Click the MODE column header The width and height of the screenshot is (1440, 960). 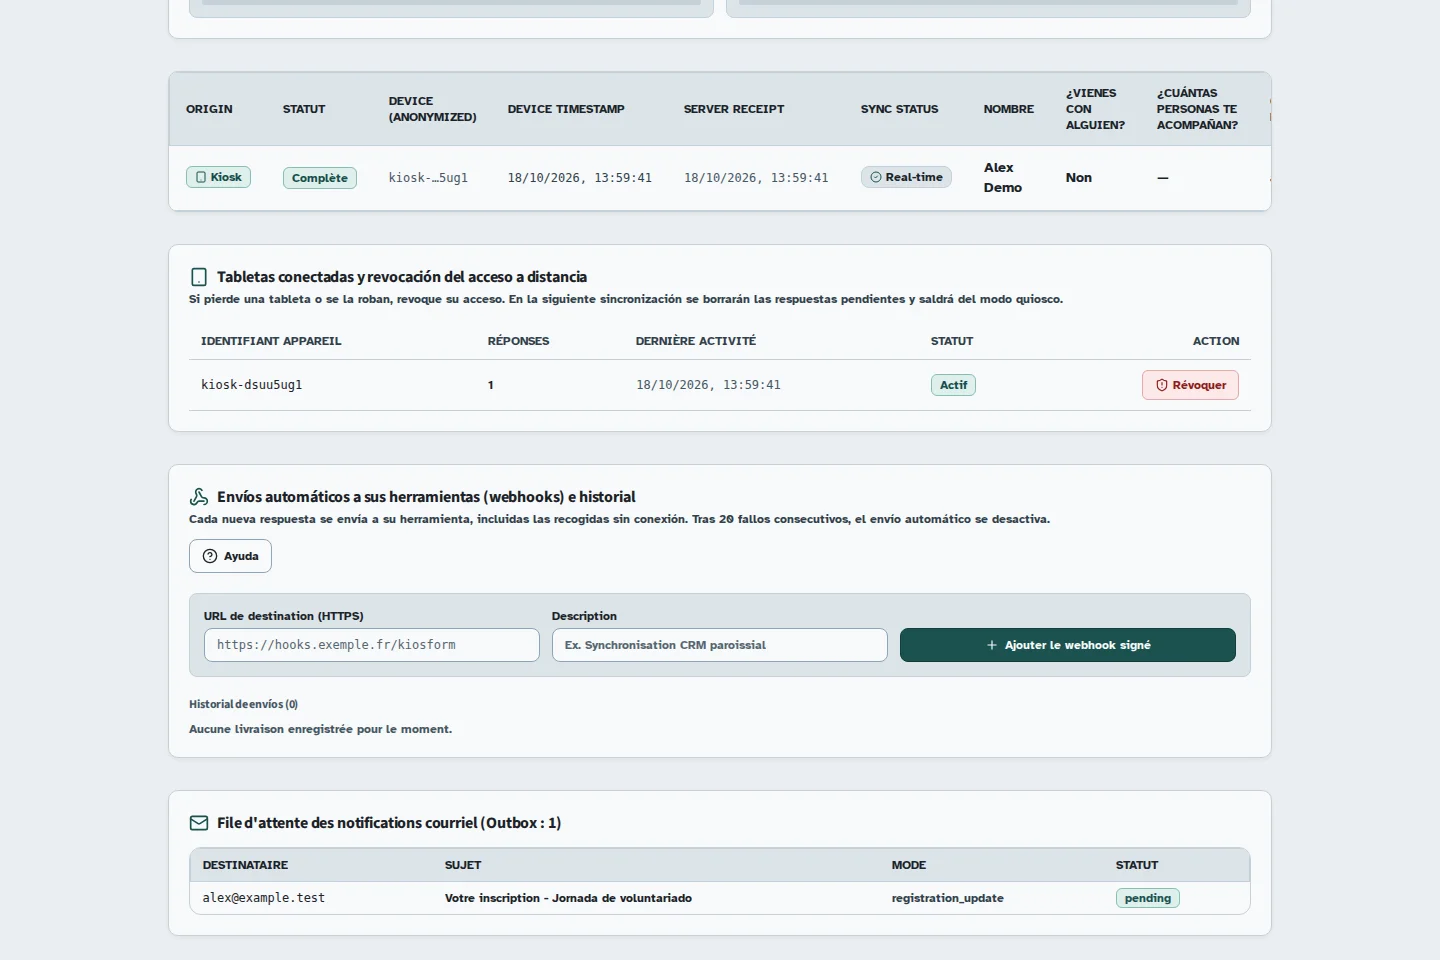909,865
